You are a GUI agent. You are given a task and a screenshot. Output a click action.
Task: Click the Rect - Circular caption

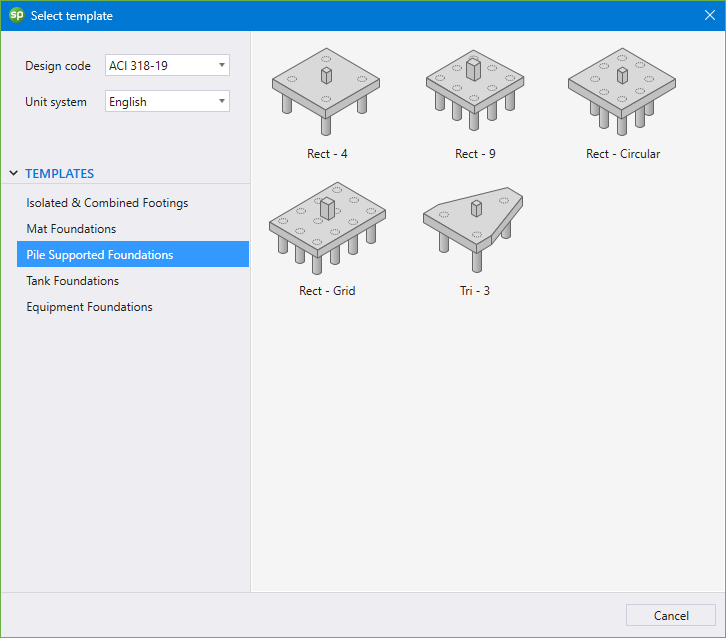pyautogui.click(x=622, y=154)
